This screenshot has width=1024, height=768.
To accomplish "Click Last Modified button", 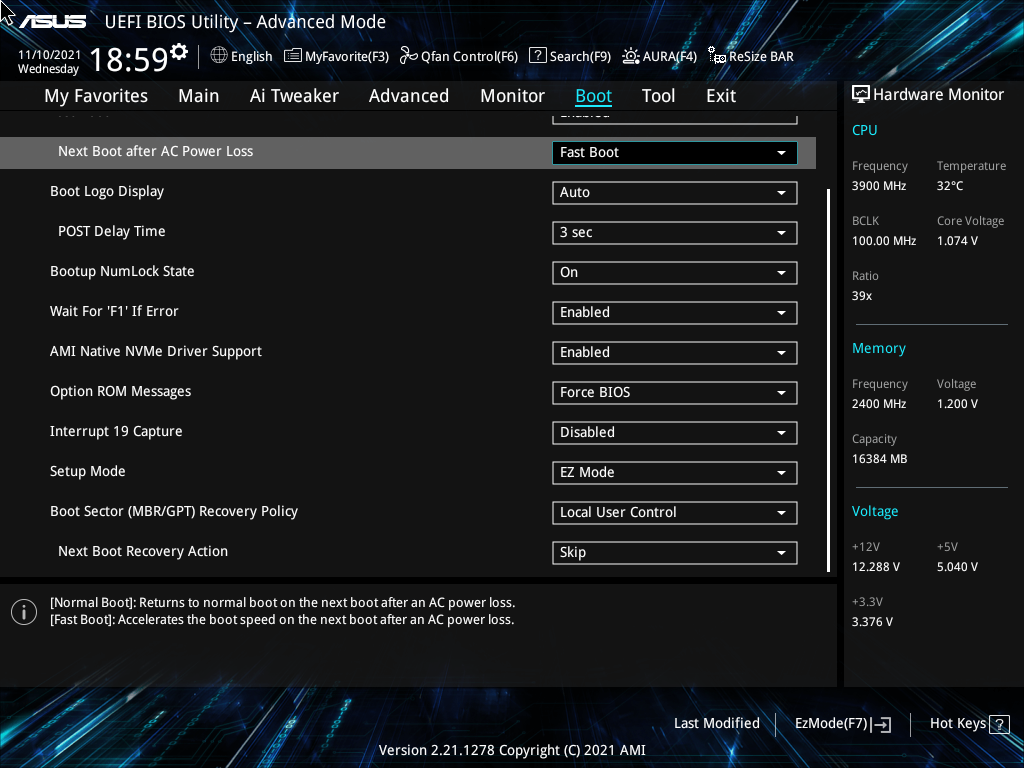I will 716,724.
